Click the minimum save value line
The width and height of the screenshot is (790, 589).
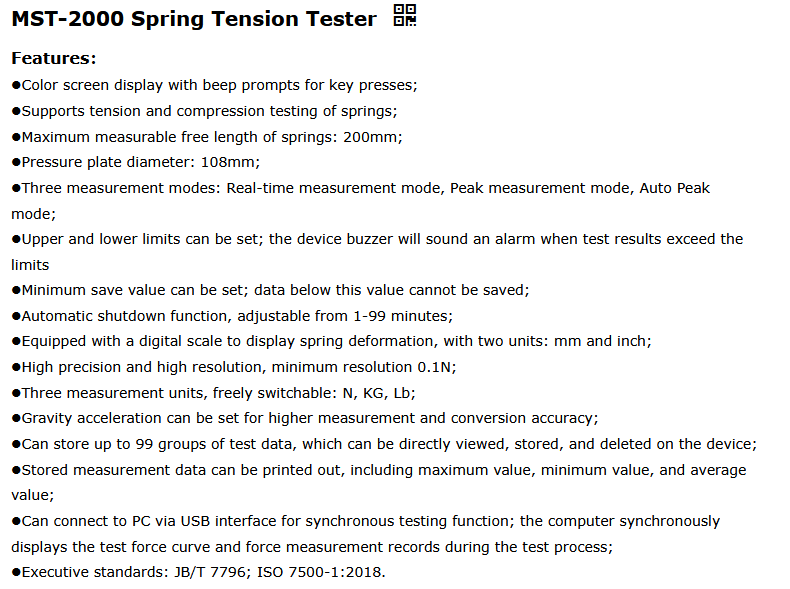(270, 290)
